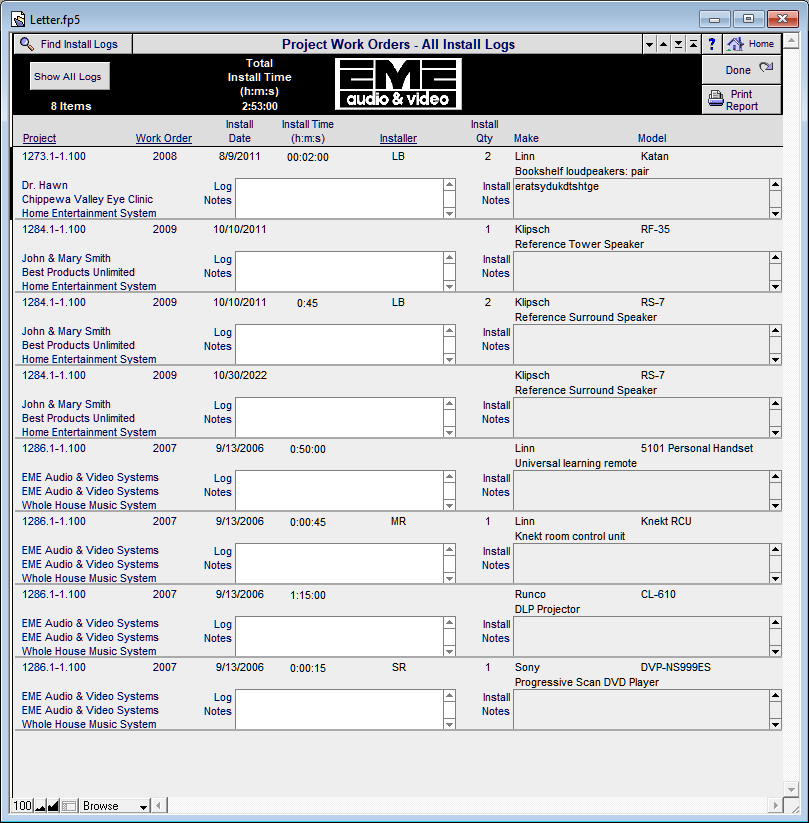
Task: Click window vertical scrollbar up arrow
Action: (x=791, y=41)
